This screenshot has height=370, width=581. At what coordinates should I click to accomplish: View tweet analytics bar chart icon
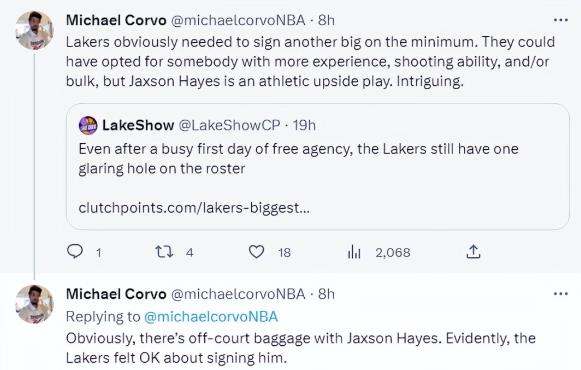point(354,252)
